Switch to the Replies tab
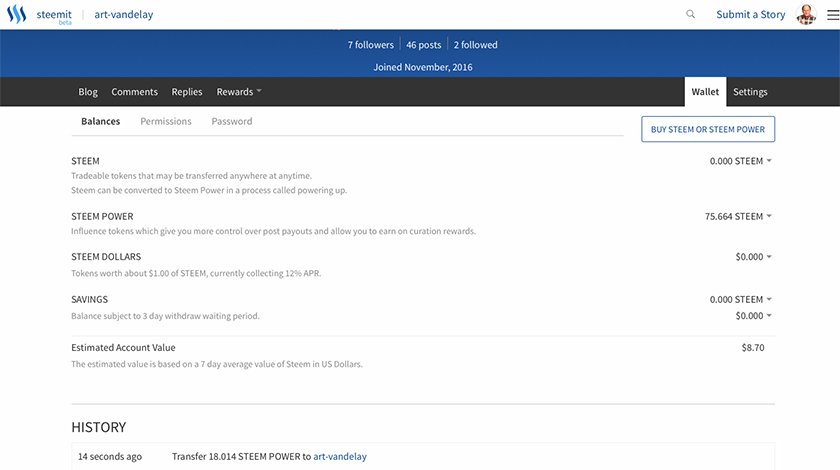This screenshot has width=840, height=470. [x=187, y=92]
